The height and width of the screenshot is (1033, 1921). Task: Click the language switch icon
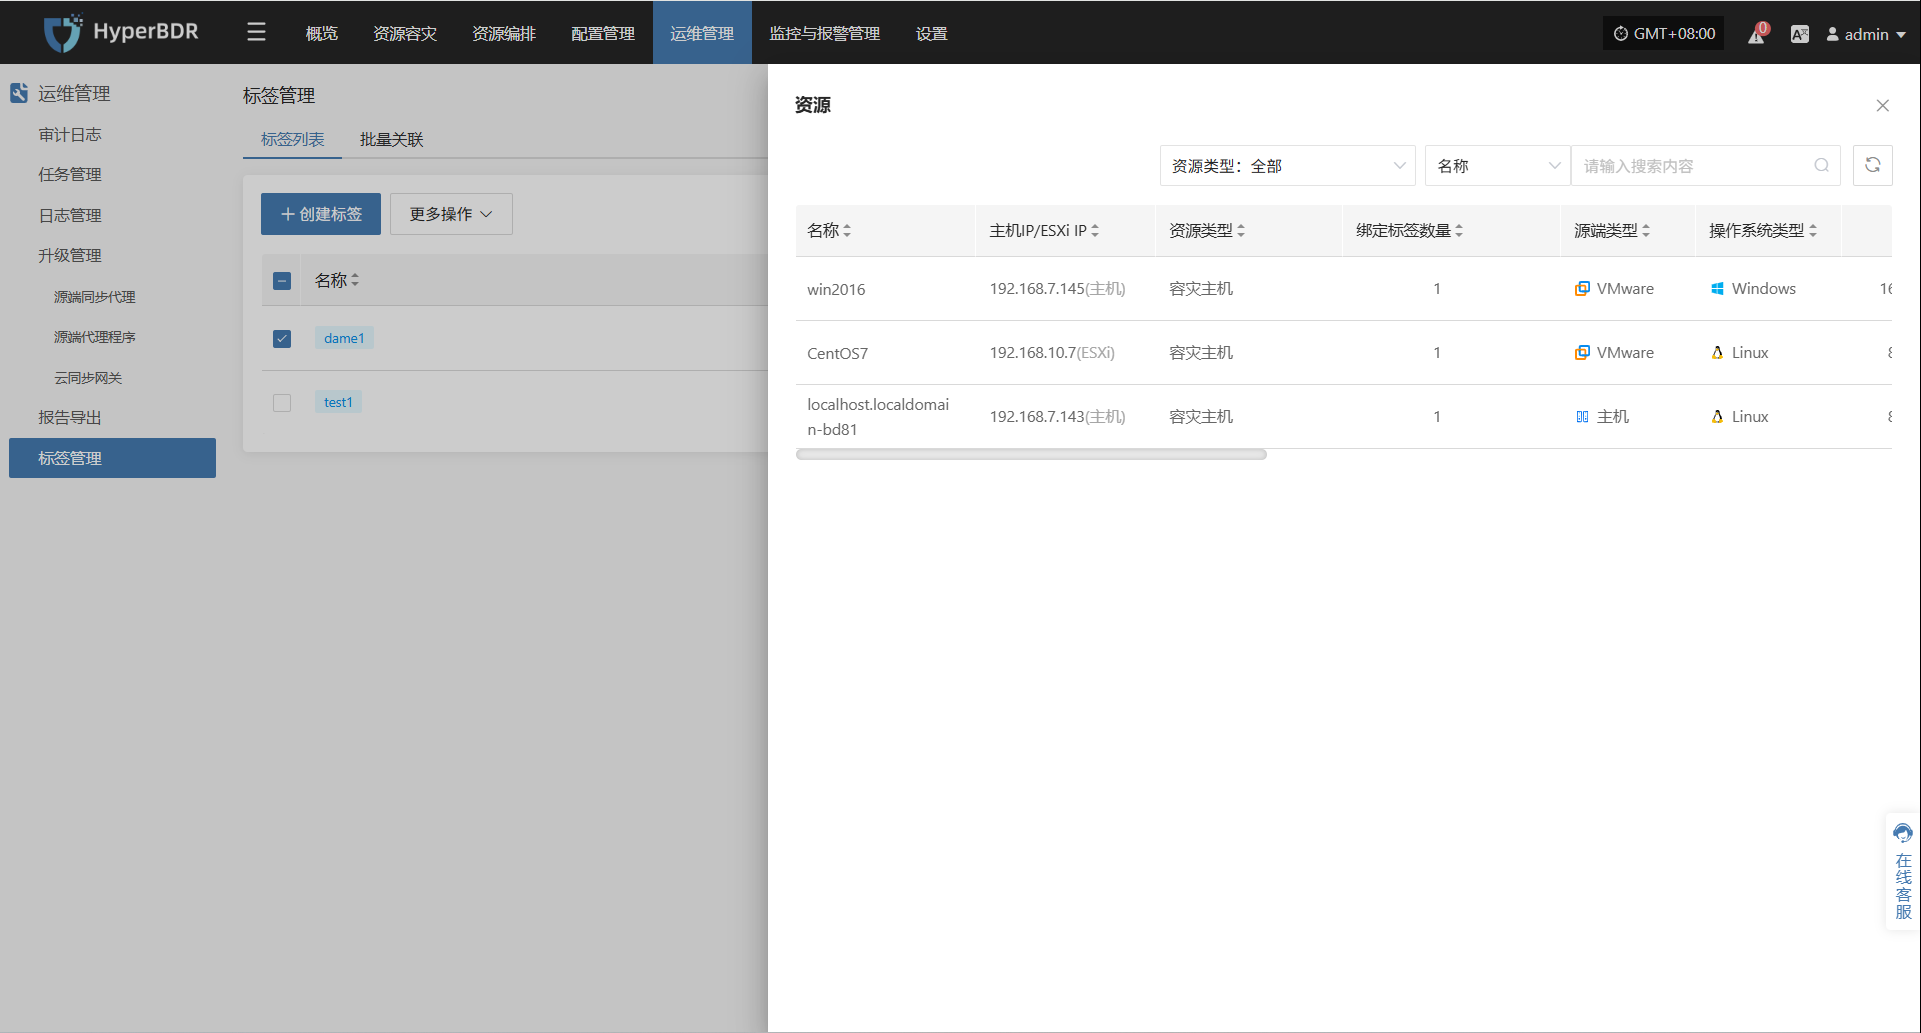click(1799, 34)
